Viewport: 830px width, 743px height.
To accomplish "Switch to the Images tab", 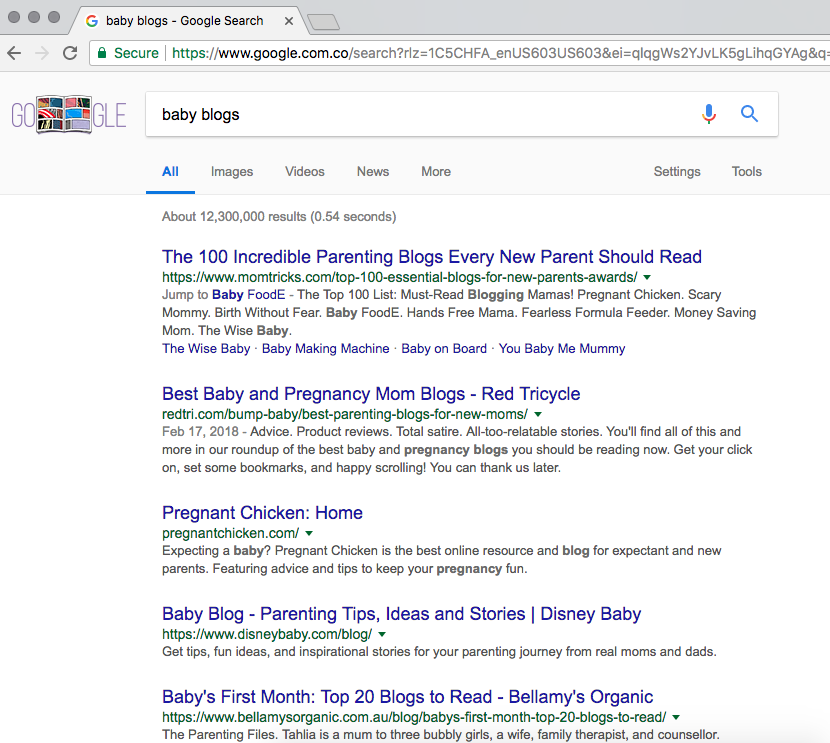I will pos(232,171).
